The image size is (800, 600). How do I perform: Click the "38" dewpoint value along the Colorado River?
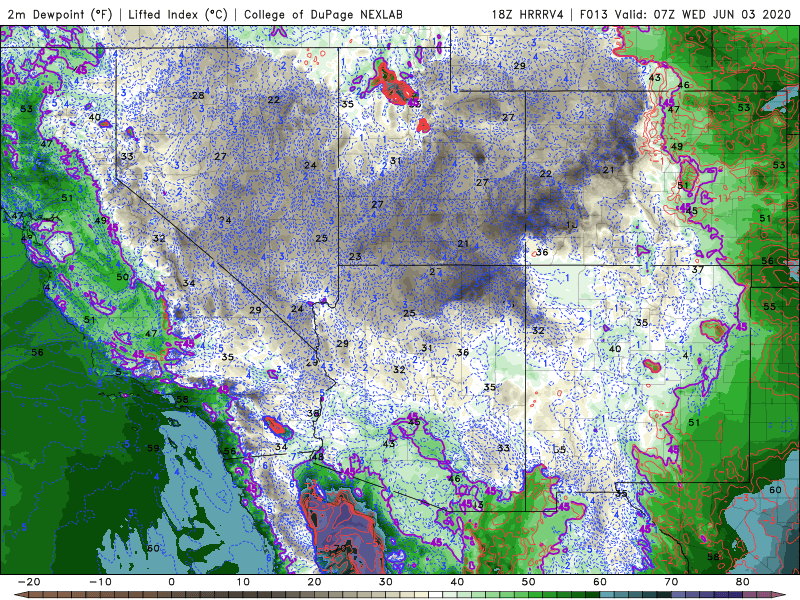313,413
